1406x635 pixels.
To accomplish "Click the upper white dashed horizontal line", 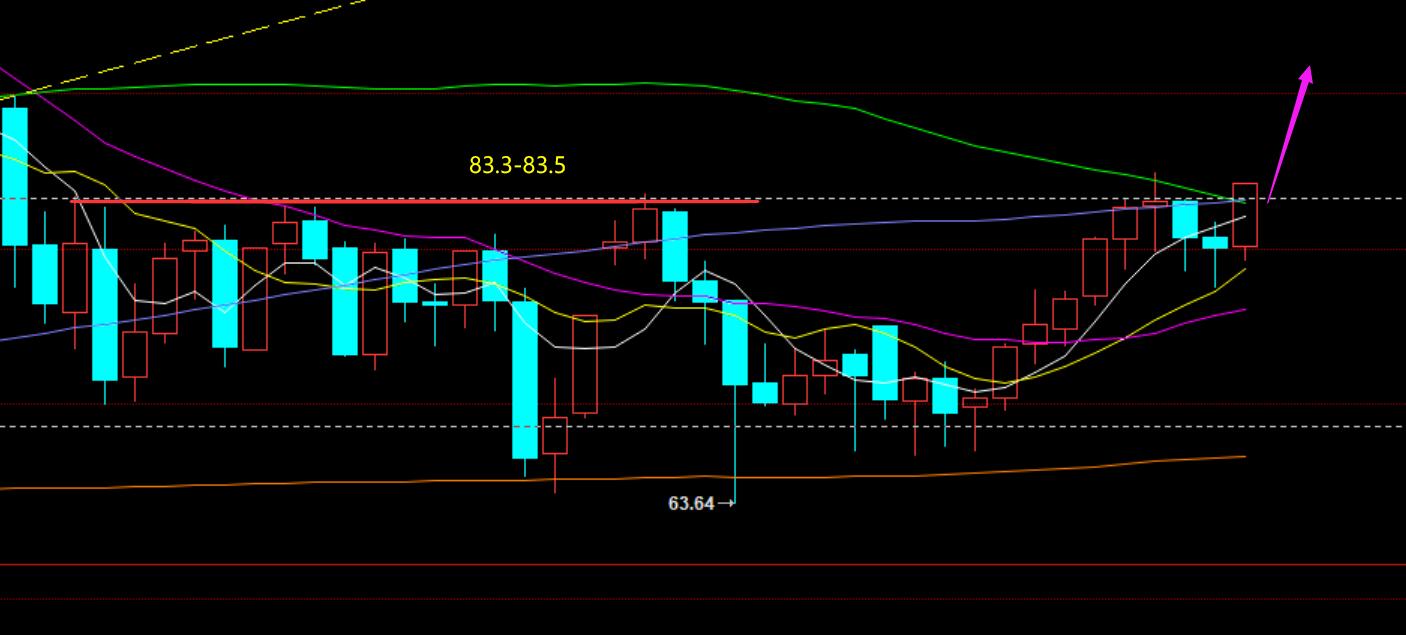I will (900, 198).
